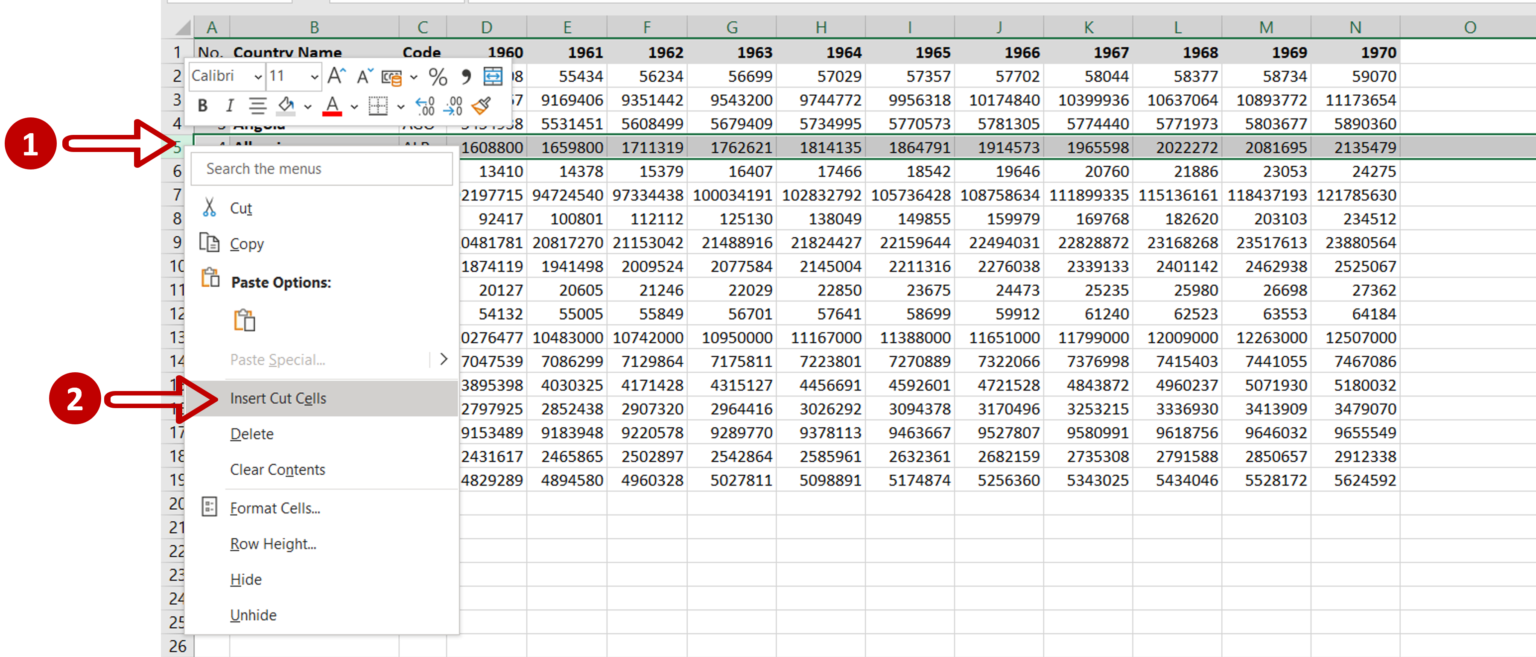Click Increase Decimal icon
Image resolution: width=1536 pixels, height=657 pixels.
pyautogui.click(x=424, y=105)
